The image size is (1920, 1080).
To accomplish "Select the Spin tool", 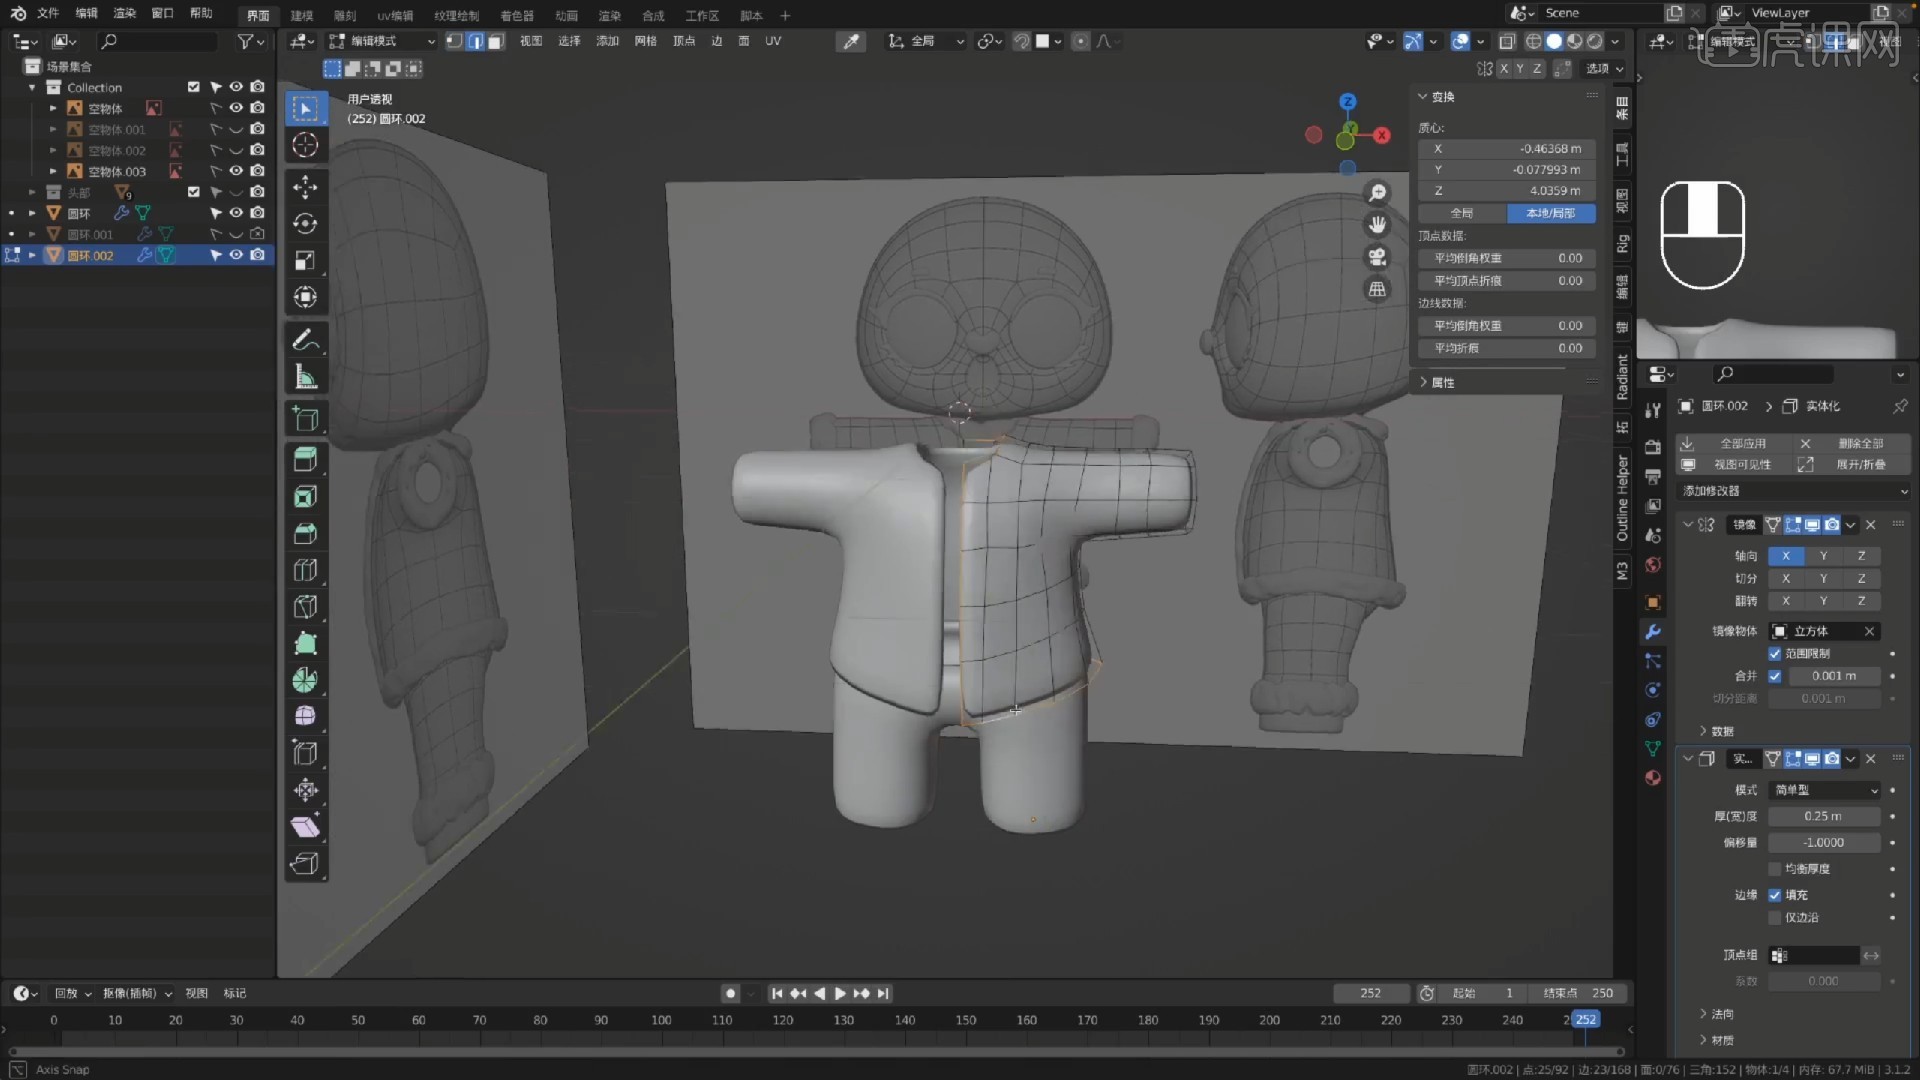I will click(x=306, y=681).
